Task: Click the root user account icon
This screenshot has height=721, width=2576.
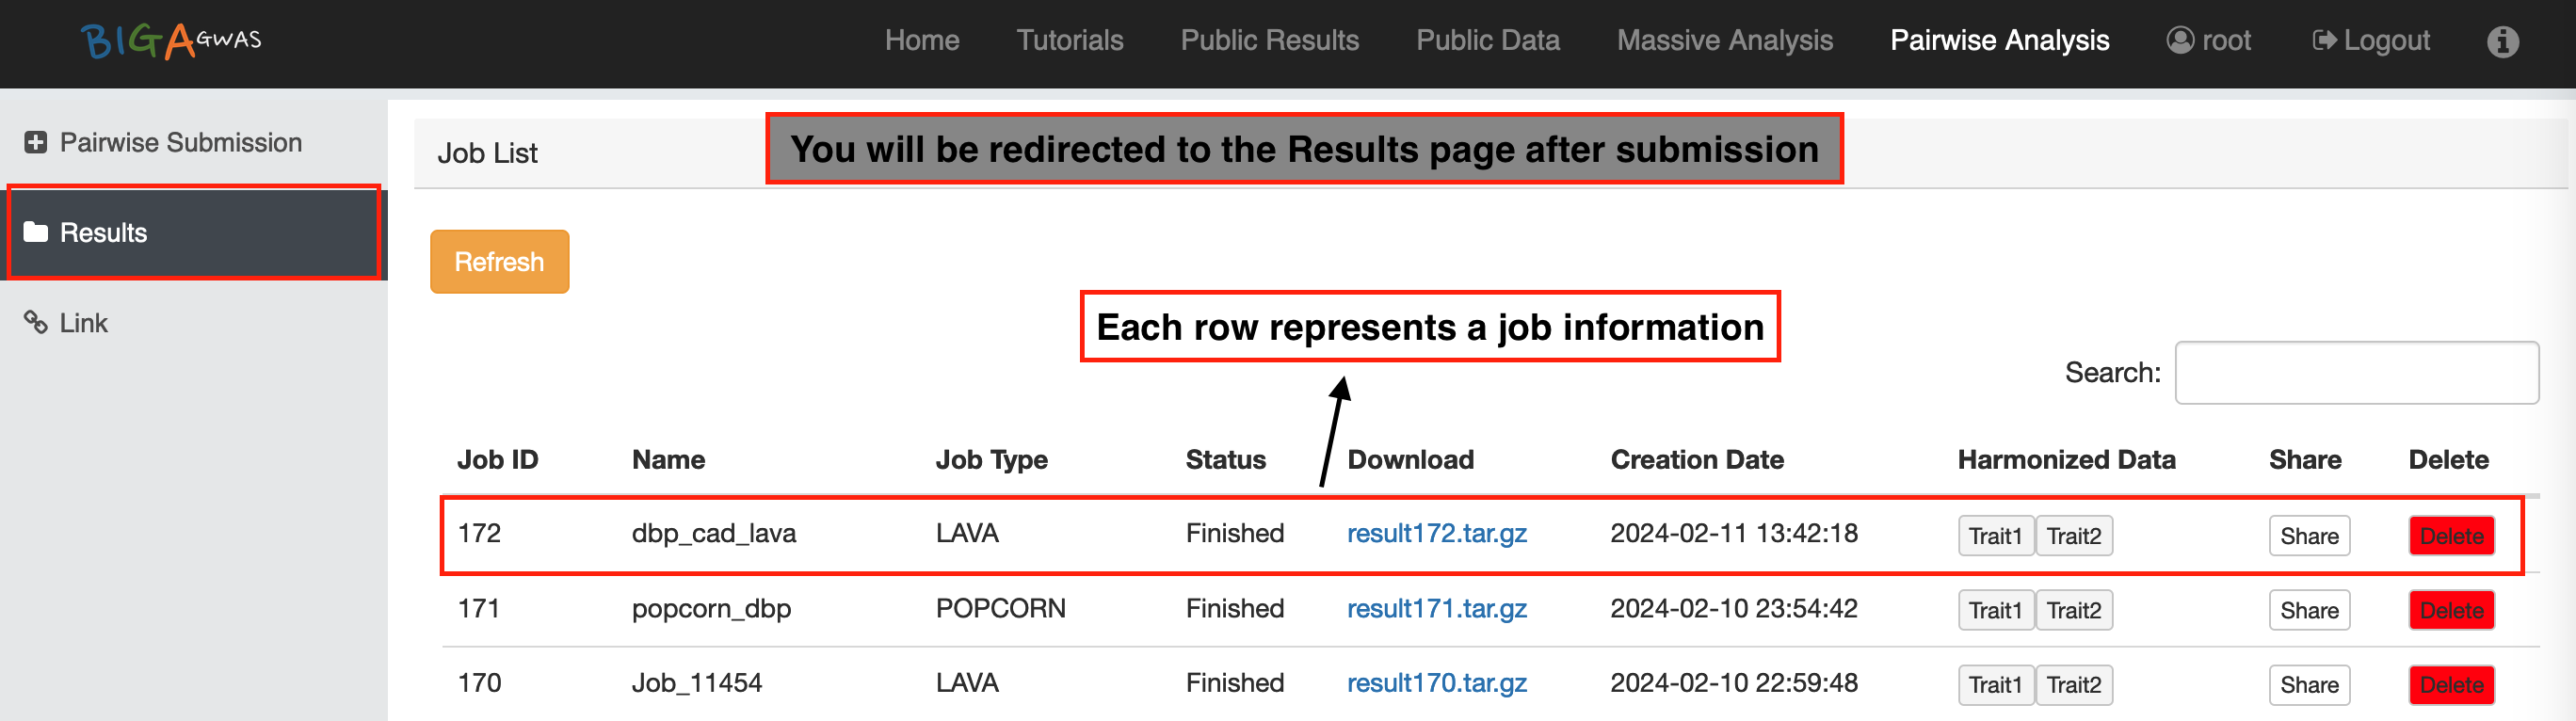Action: click(x=2179, y=41)
